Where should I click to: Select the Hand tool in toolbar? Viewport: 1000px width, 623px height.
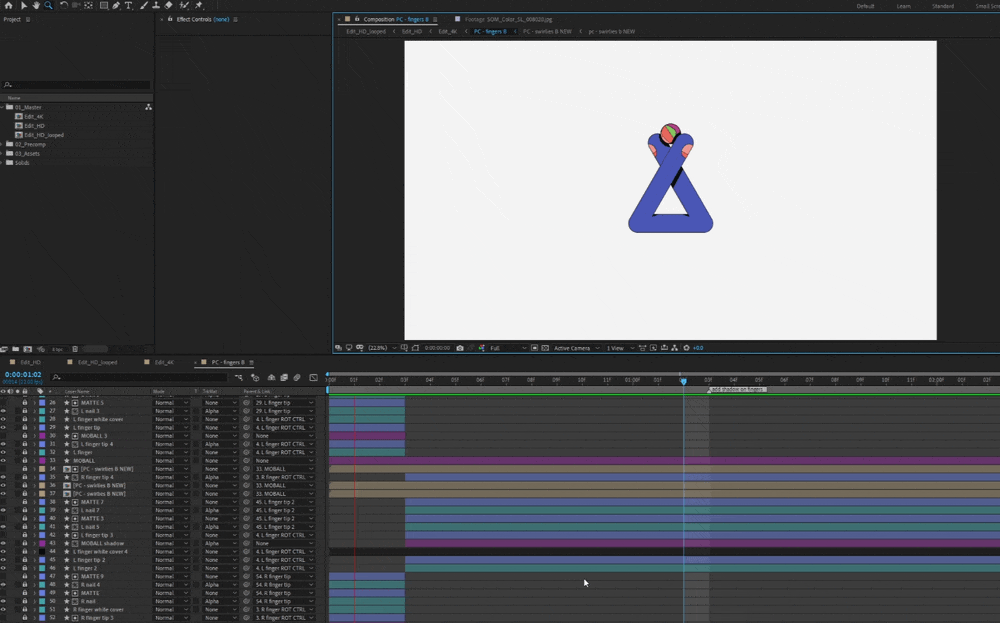pyautogui.click(x=36, y=5)
